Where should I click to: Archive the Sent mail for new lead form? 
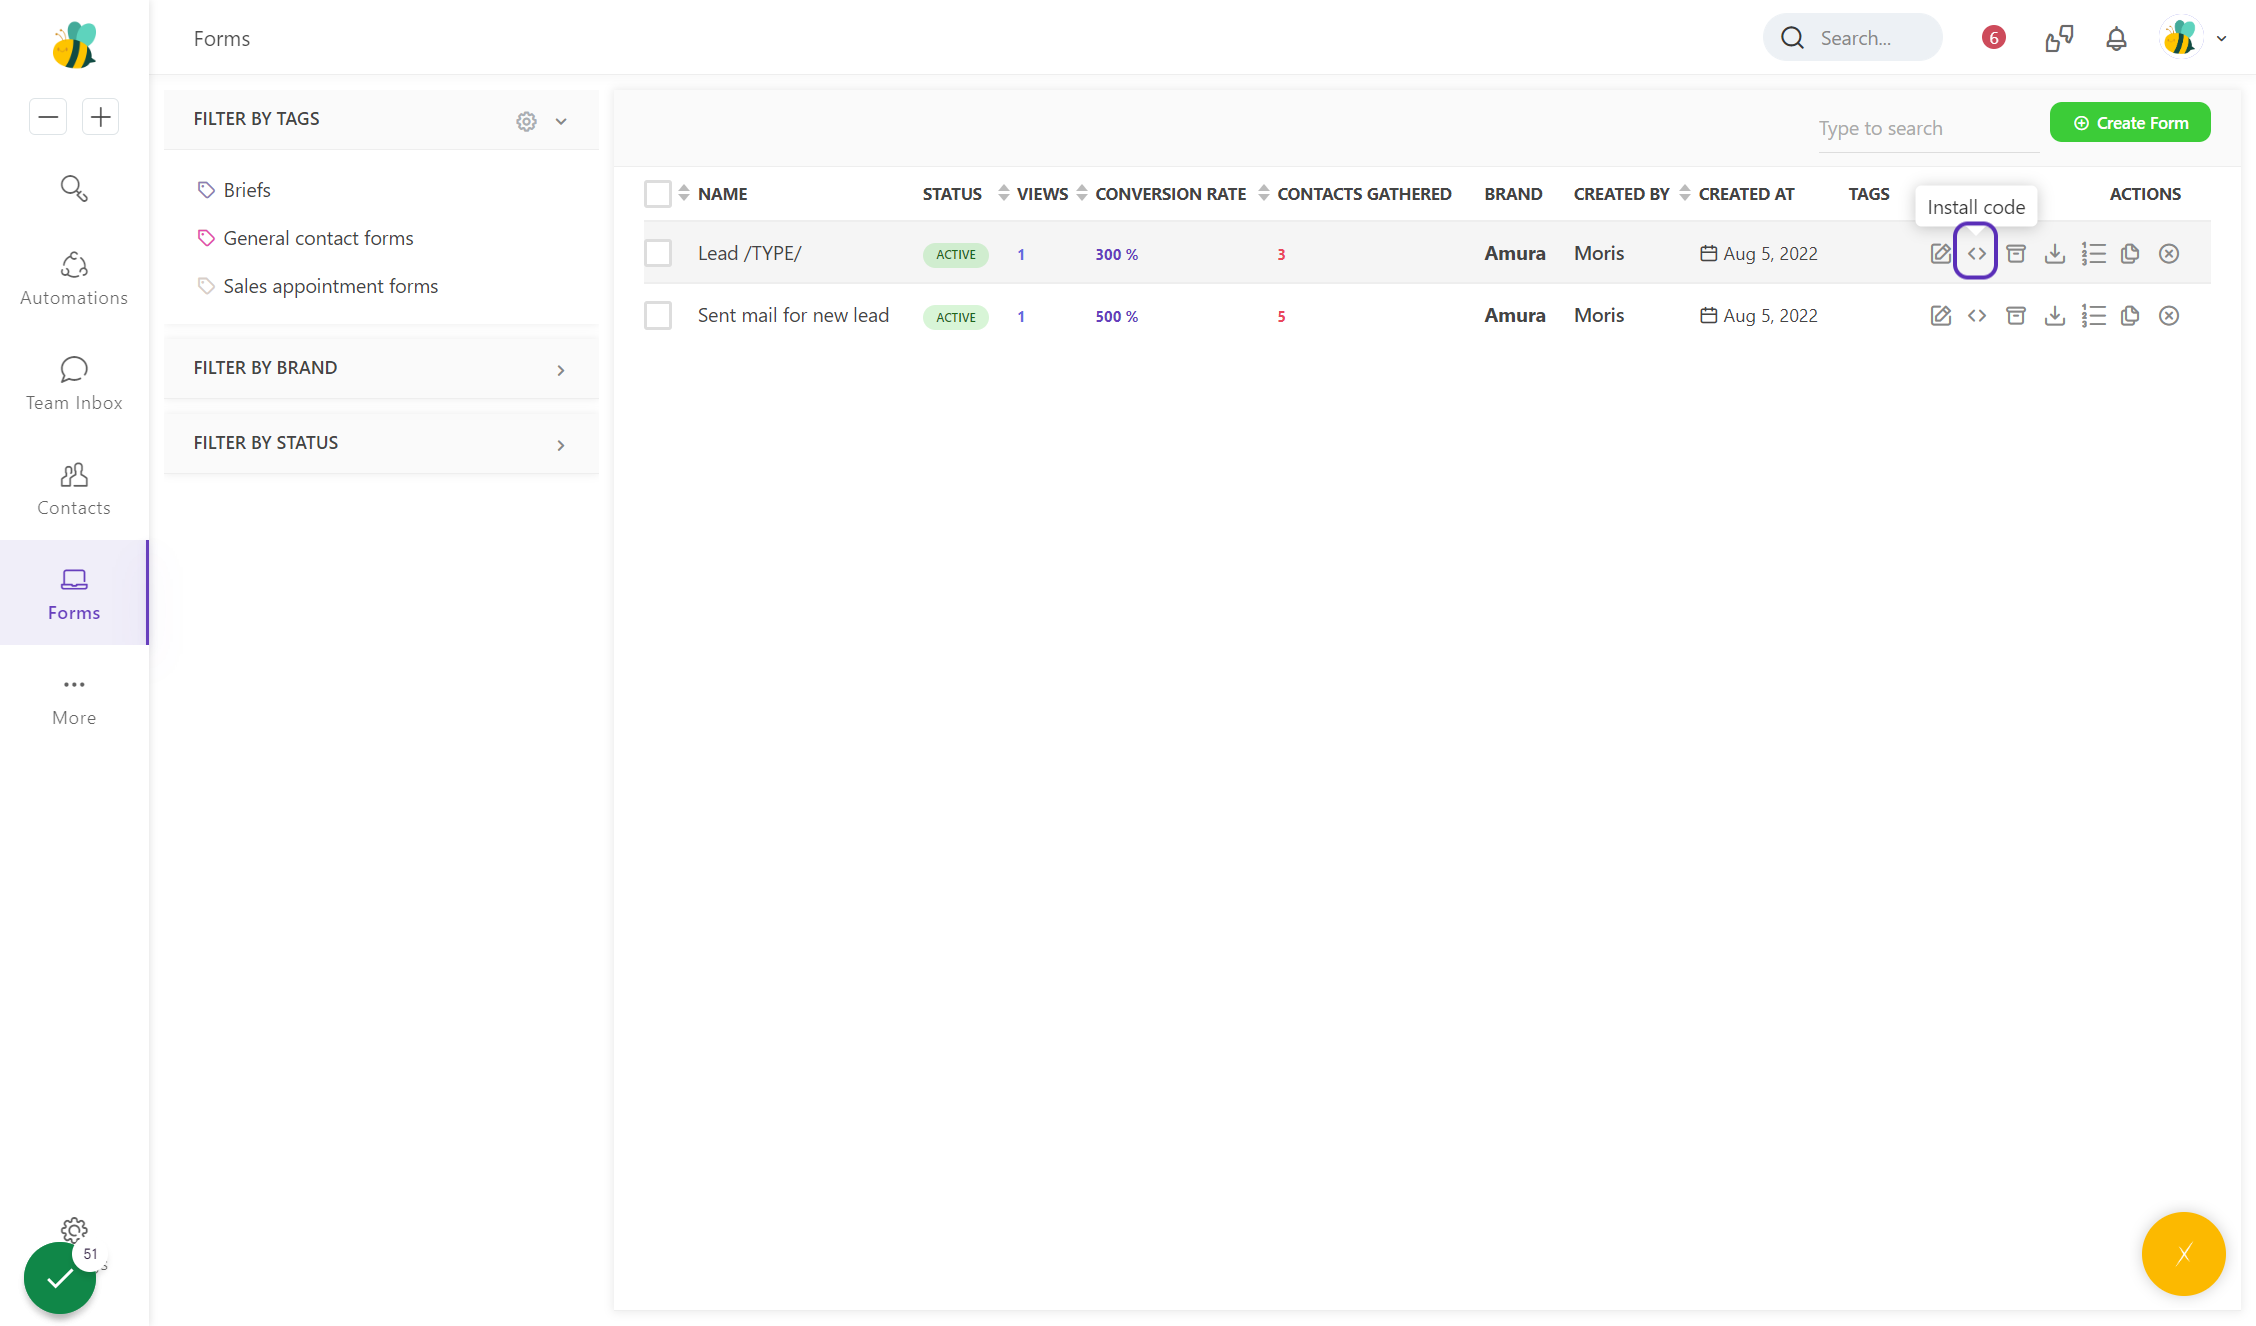click(2016, 316)
